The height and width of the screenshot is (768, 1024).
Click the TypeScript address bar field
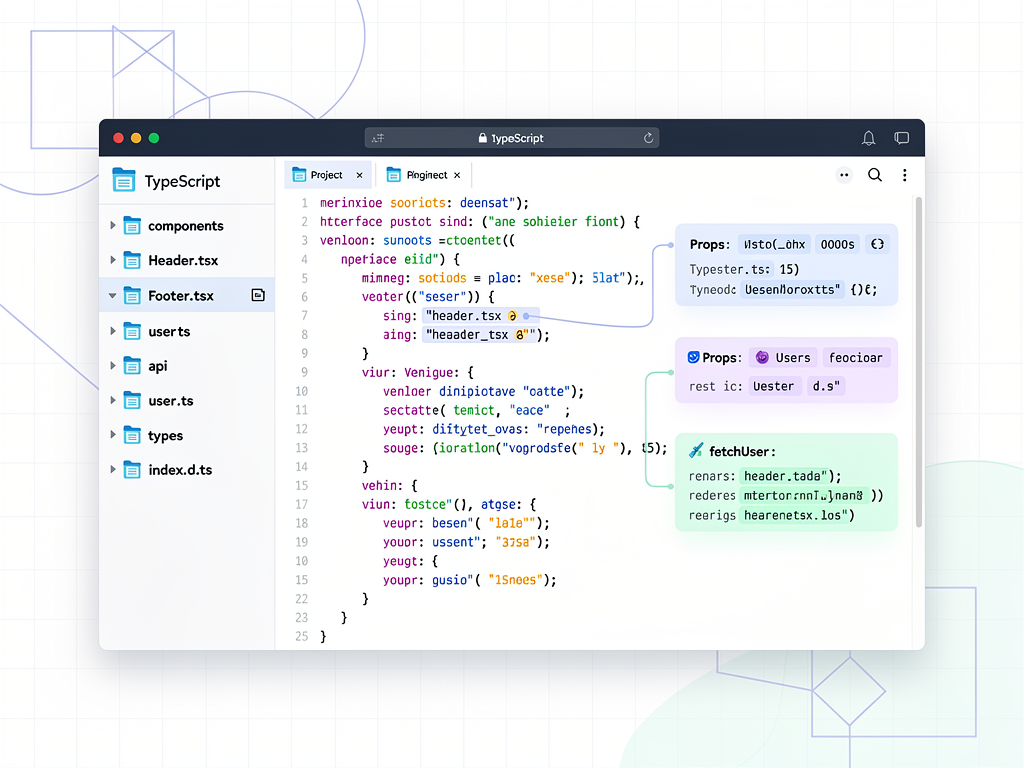[511, 138]
